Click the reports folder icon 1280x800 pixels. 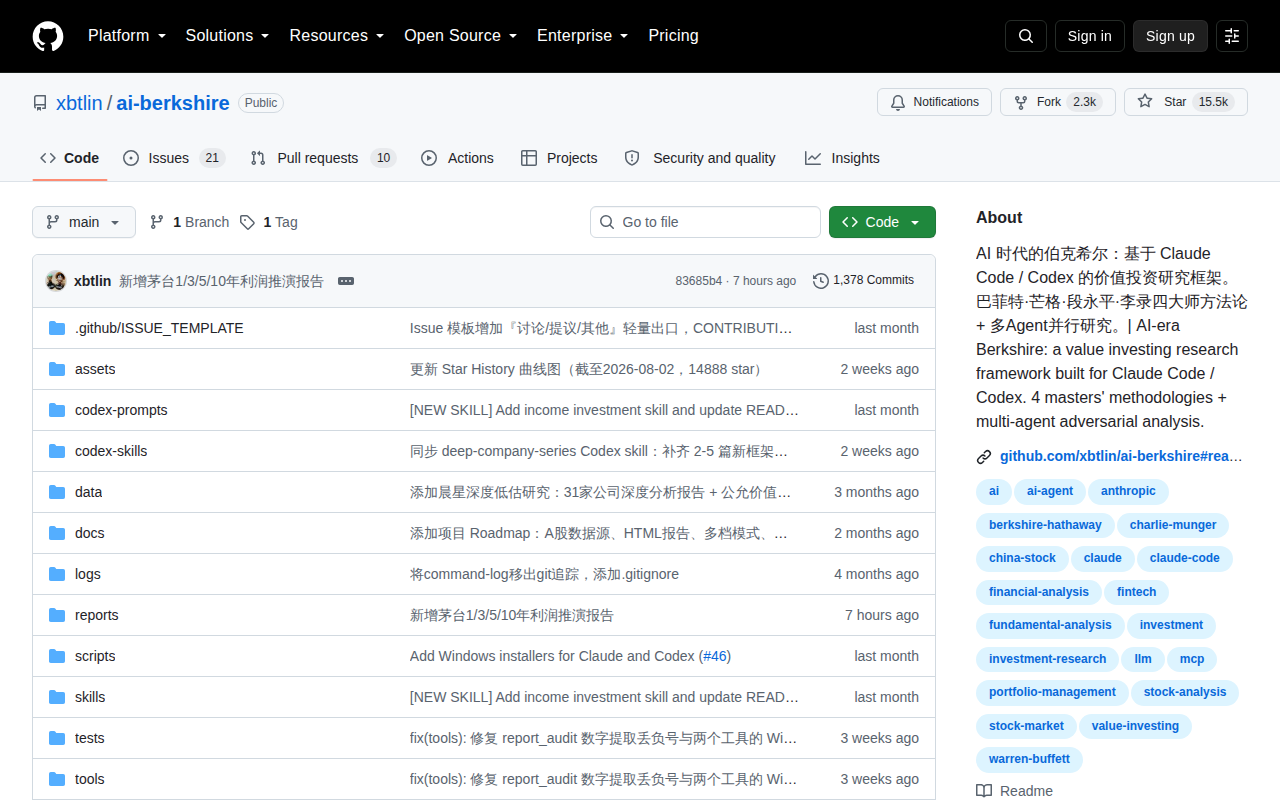[57, 615]
